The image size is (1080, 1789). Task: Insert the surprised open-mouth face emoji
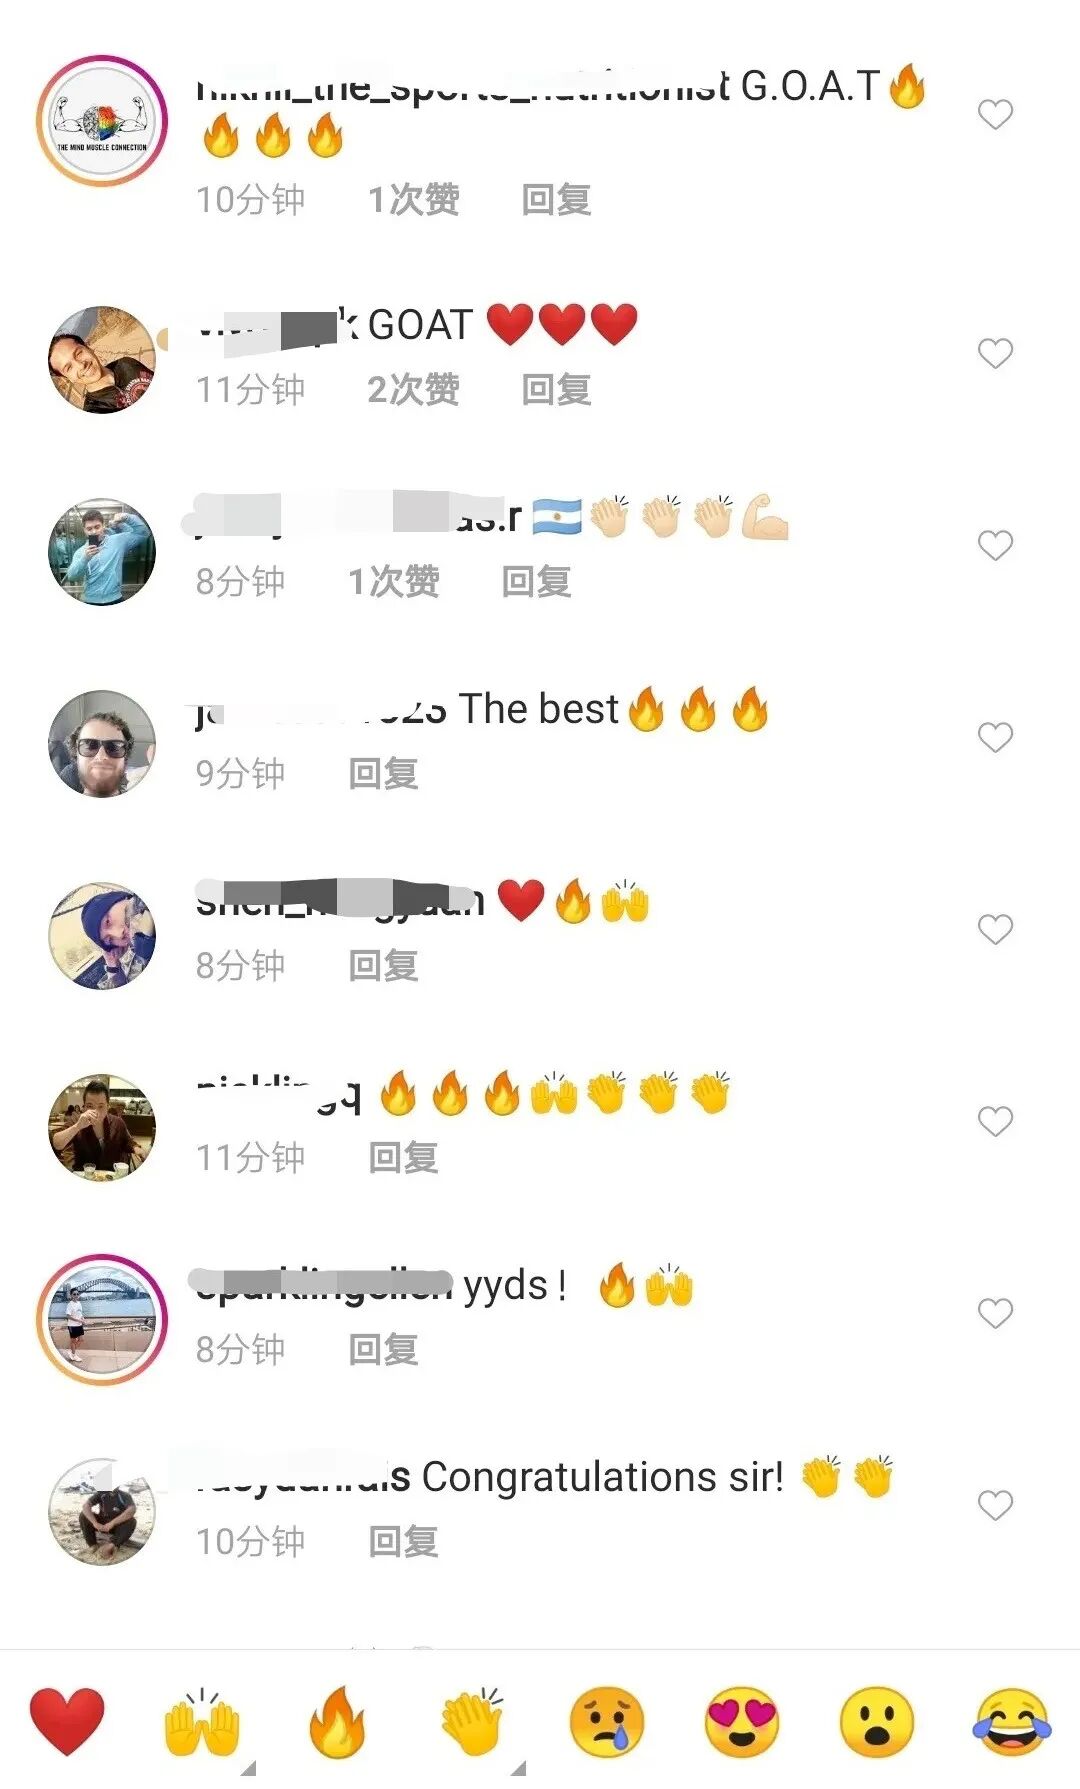tap(877, 1722)
